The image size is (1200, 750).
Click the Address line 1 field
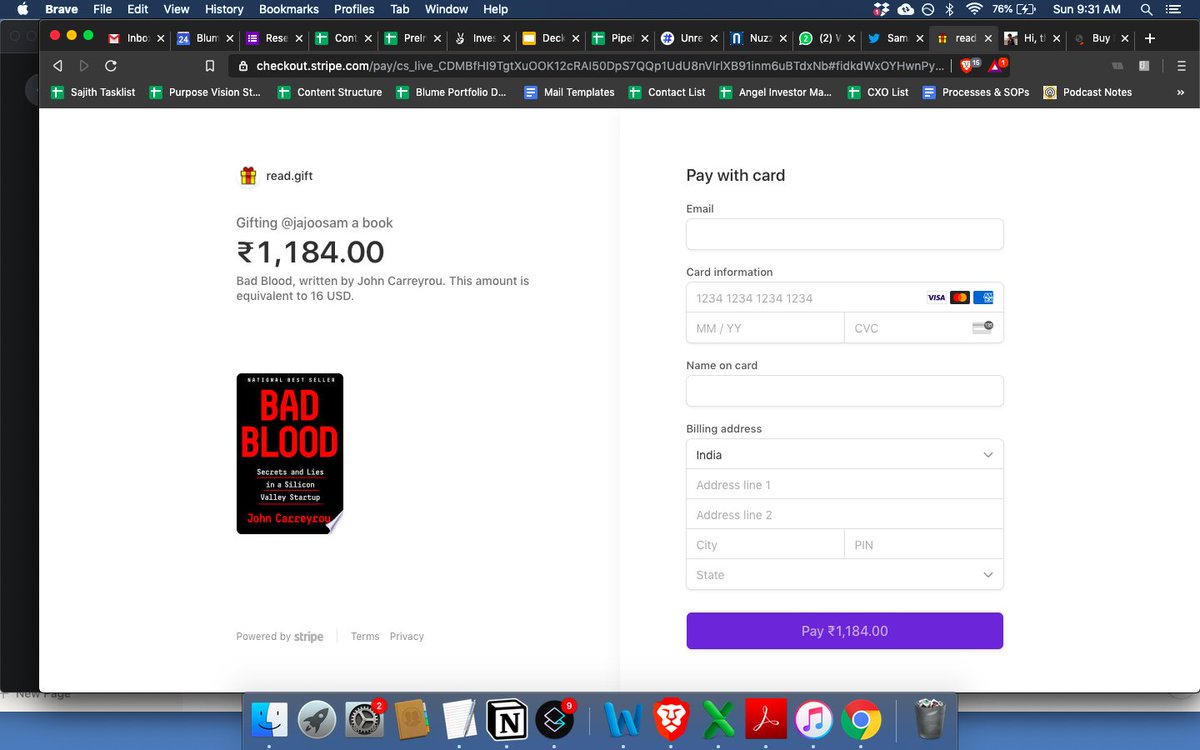click(x=844, y=484)
